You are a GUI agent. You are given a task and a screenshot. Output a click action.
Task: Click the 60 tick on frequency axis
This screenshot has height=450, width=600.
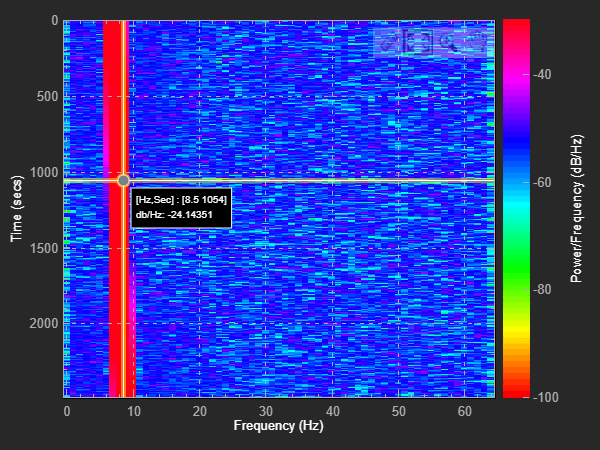[x=464, y=411]
